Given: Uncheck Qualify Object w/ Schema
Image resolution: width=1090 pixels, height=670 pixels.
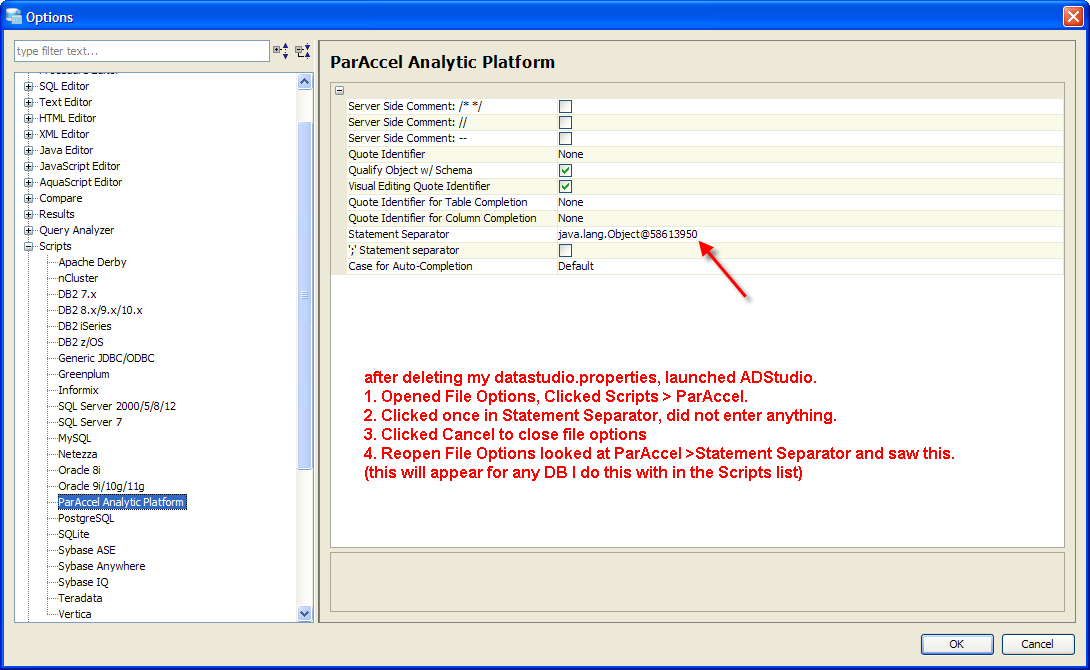Looking at the screenshot, I should pyautogui.click(x=565, y=170).
